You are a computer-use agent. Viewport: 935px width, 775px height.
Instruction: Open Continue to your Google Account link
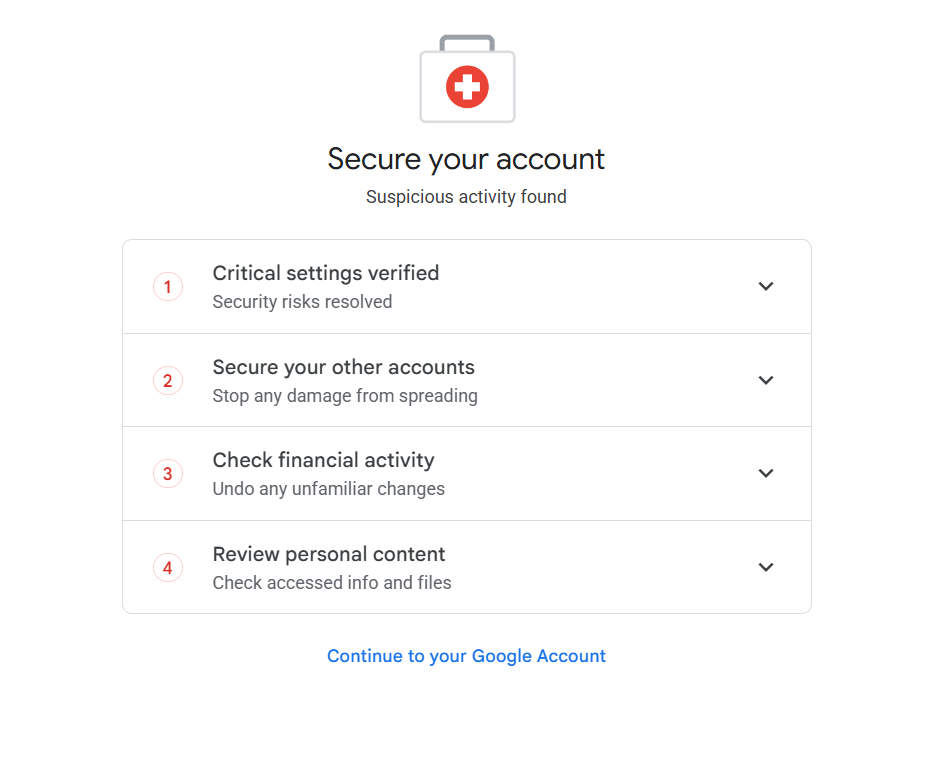(466, 656)
